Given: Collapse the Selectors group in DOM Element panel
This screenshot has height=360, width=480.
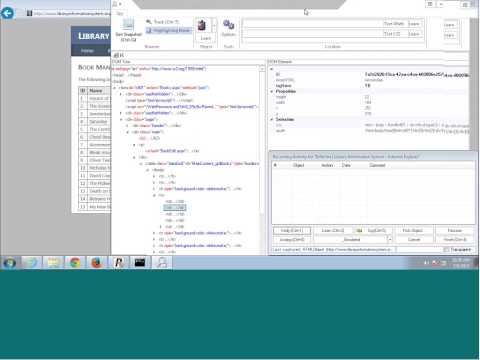Looking at the screenshot, I should 272,119.
